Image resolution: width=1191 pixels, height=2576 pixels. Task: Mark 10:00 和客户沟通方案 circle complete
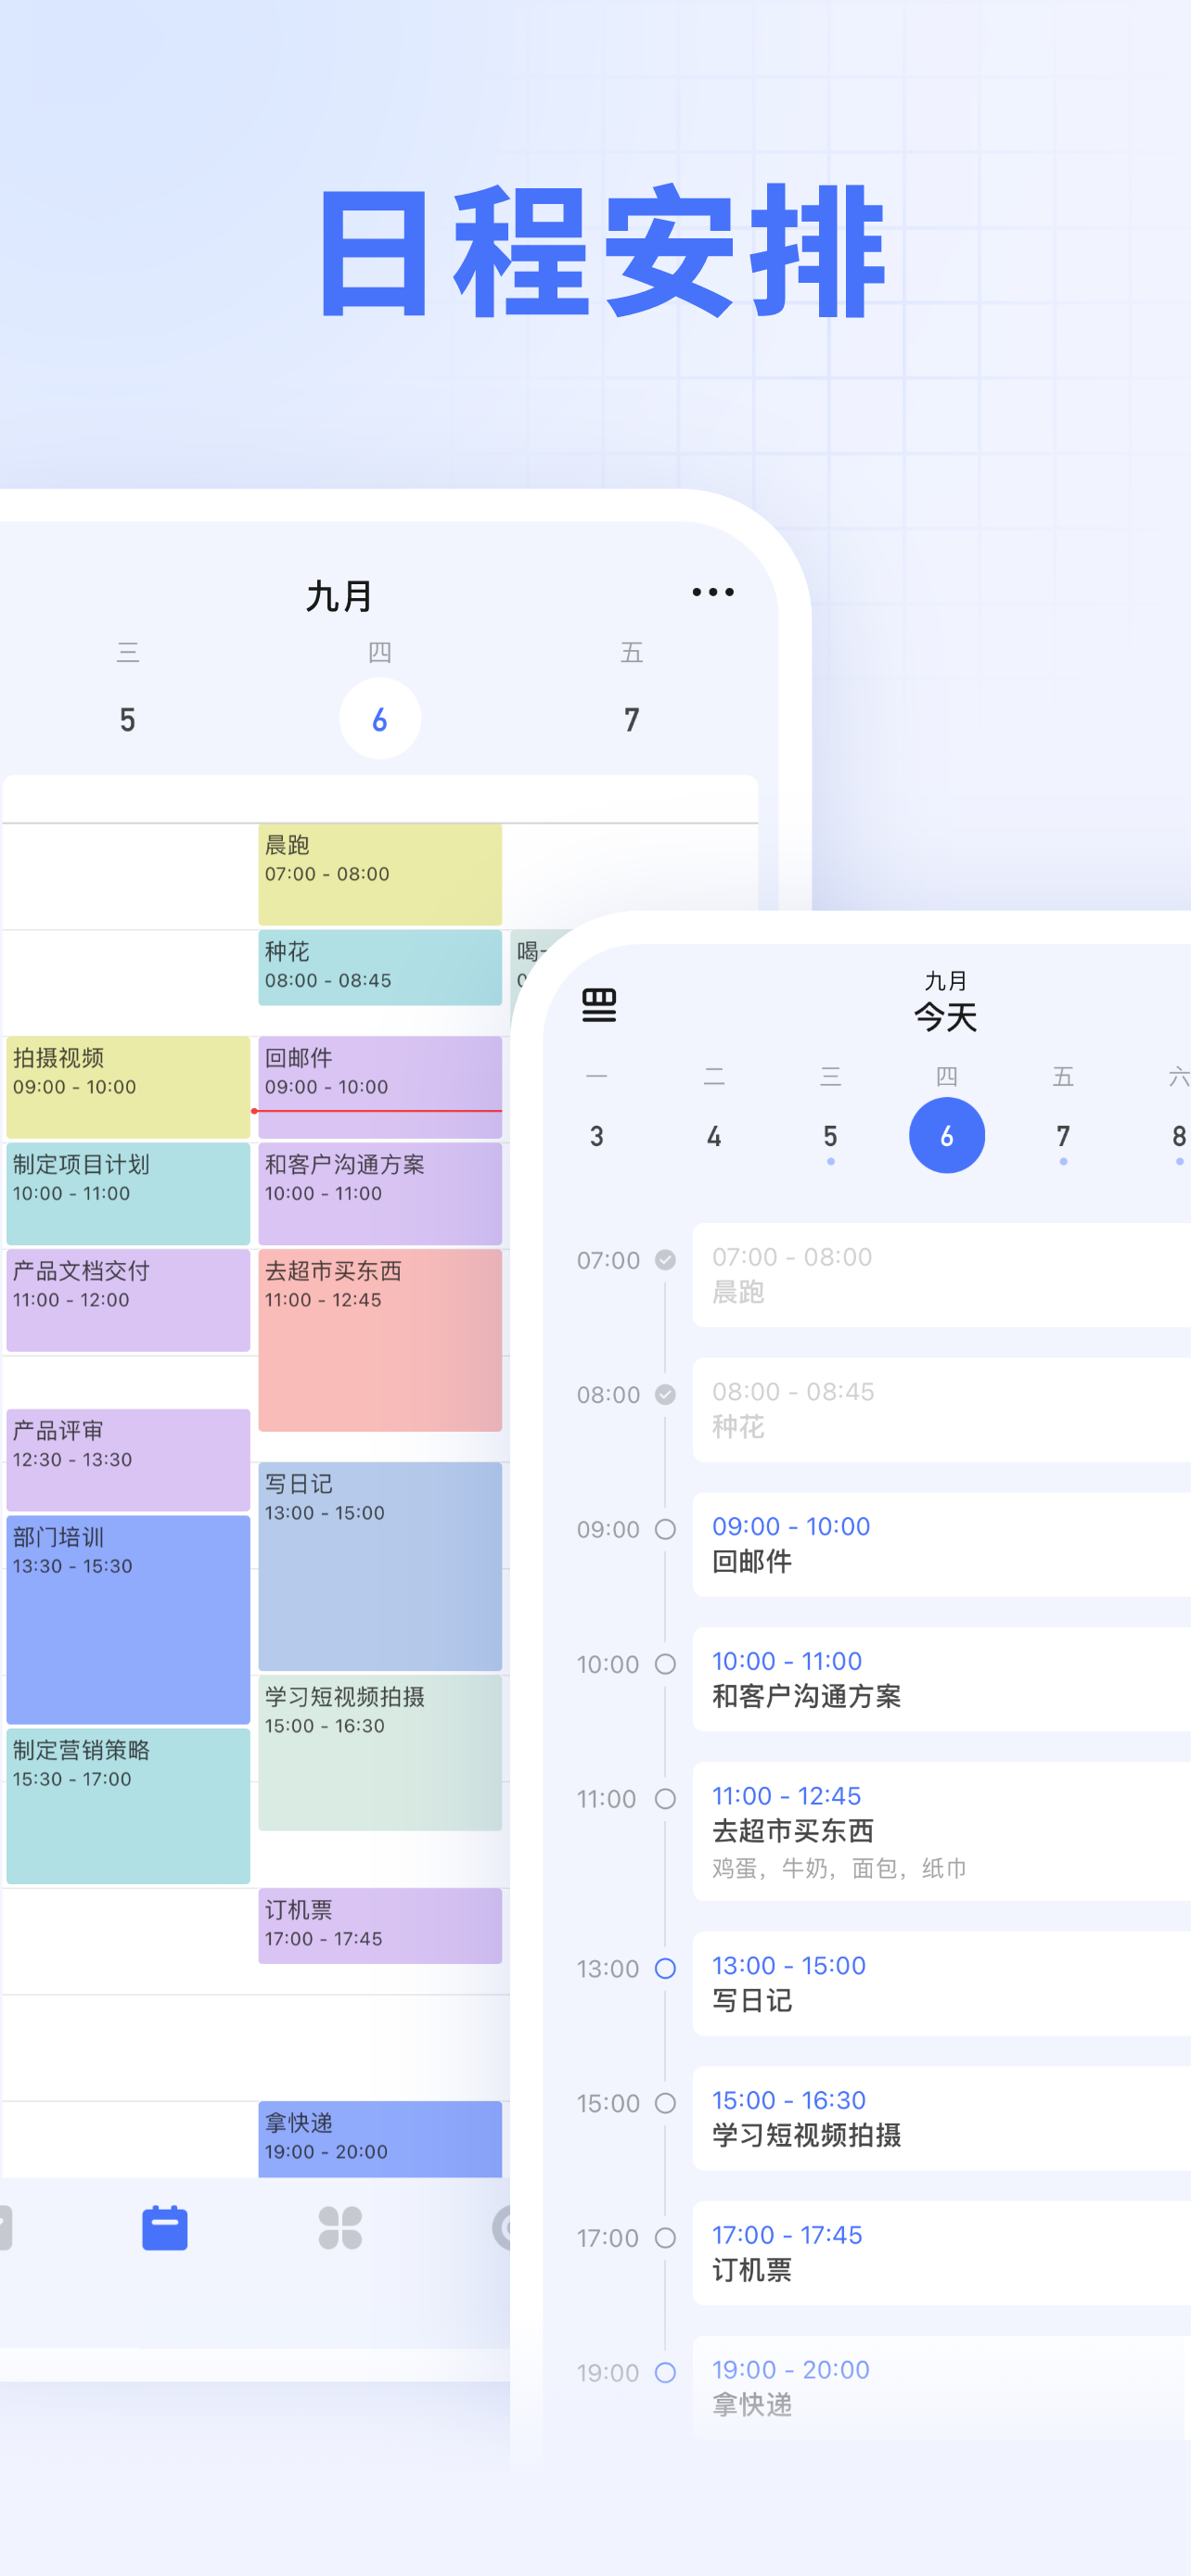[x=665, y=1664]
